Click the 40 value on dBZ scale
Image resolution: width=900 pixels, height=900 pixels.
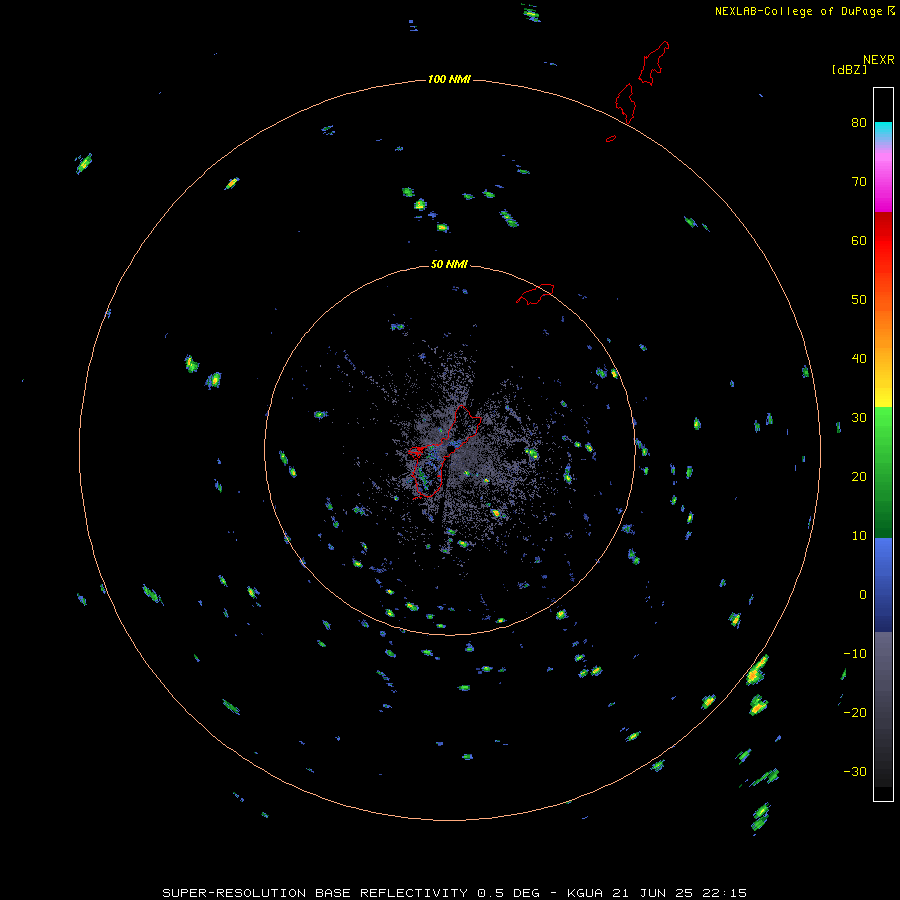859,359
